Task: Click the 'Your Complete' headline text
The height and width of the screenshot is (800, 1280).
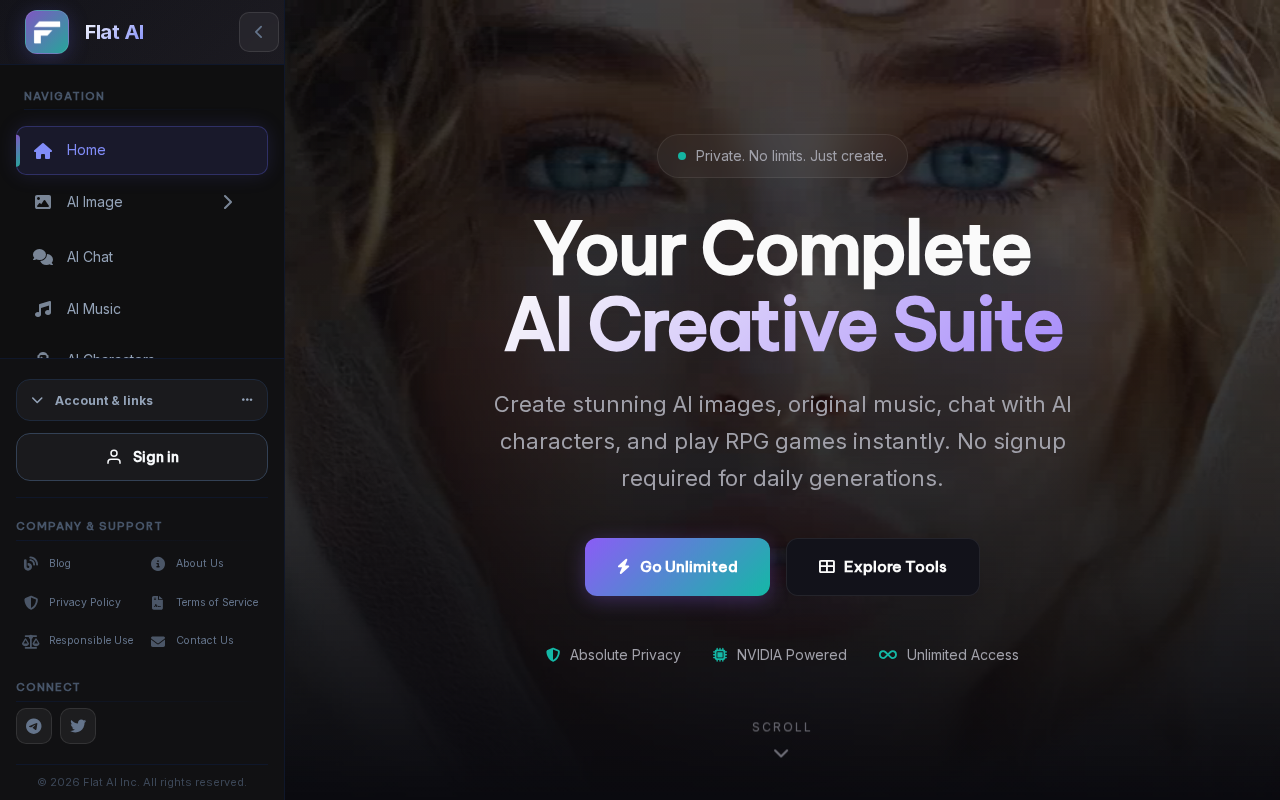Action: [782, 248]
